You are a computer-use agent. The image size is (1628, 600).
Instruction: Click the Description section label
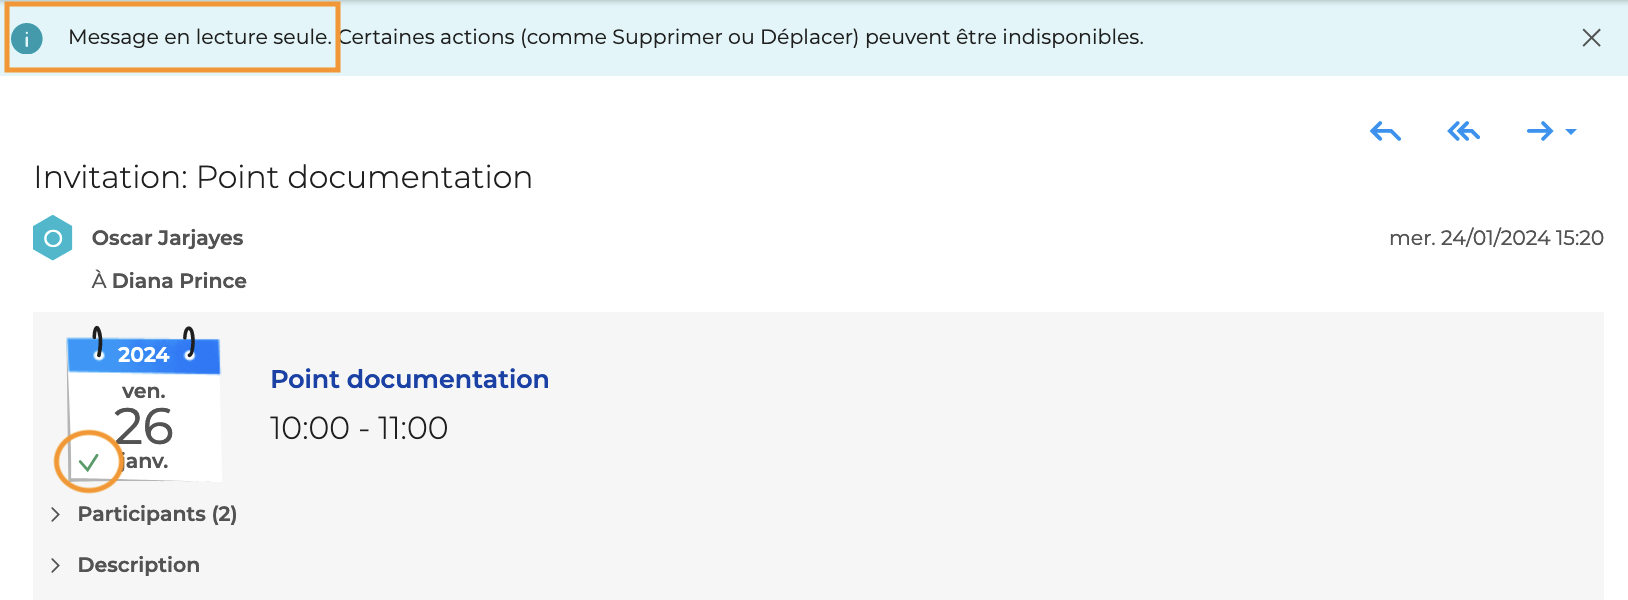point(139,565)
